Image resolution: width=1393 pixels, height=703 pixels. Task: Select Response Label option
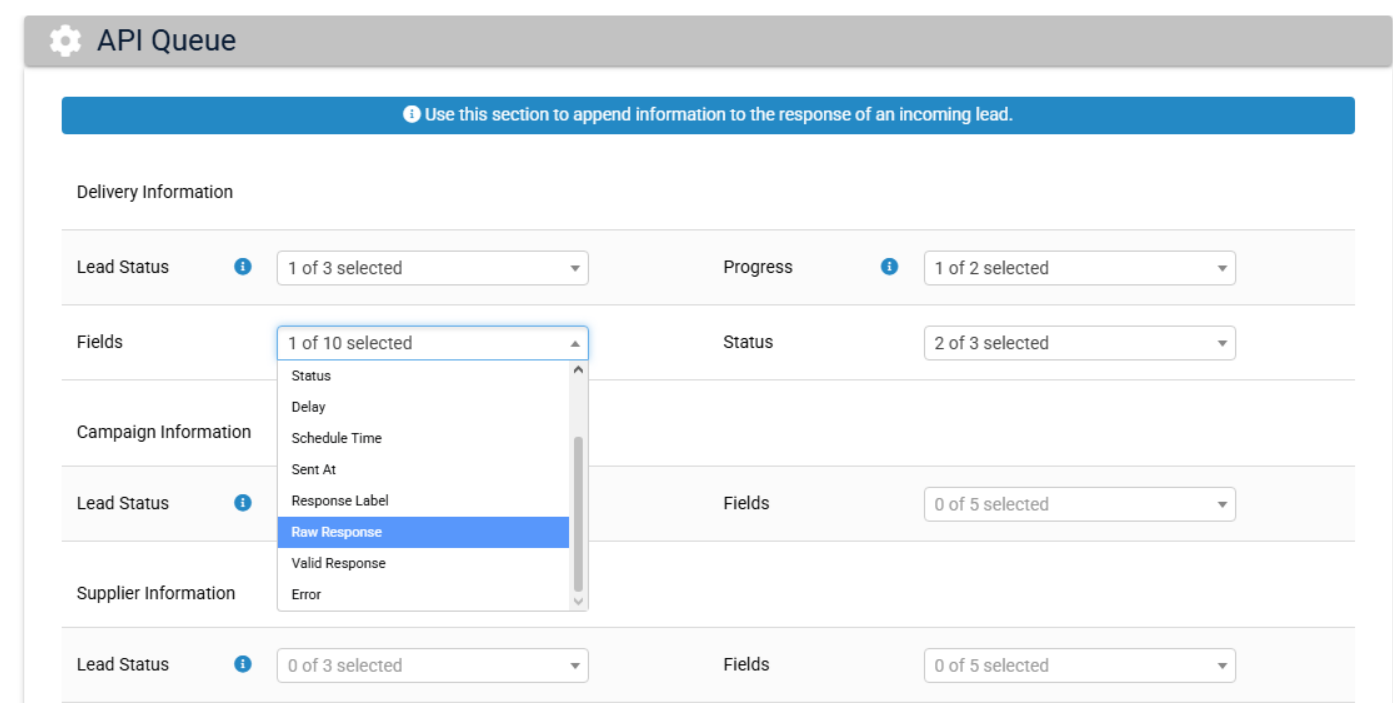coord(423,500)
